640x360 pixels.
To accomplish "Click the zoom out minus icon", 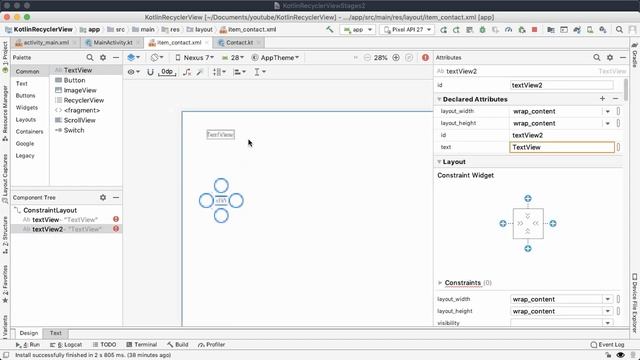I will point(367,58).
